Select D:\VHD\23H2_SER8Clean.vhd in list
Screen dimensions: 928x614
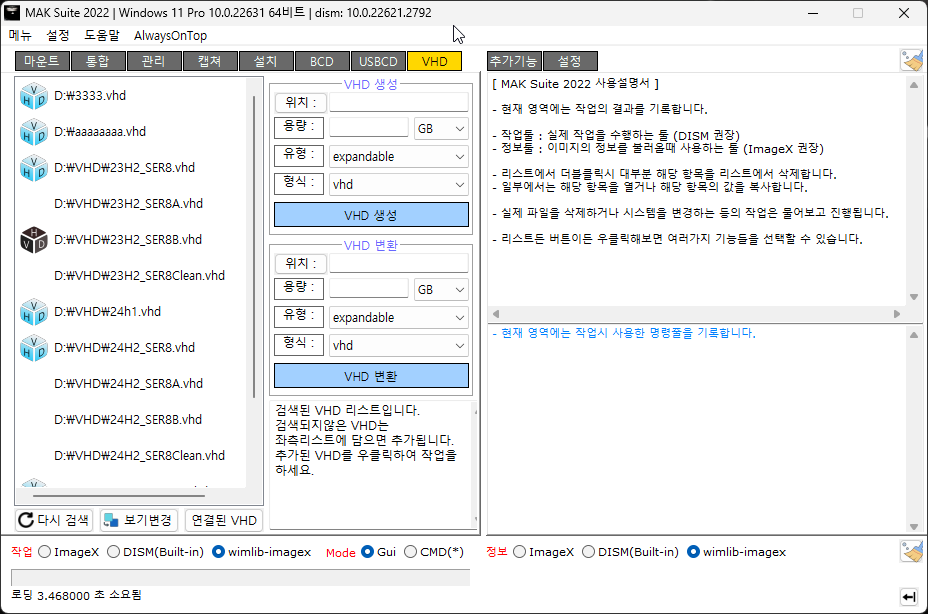[x=139, y=276]
